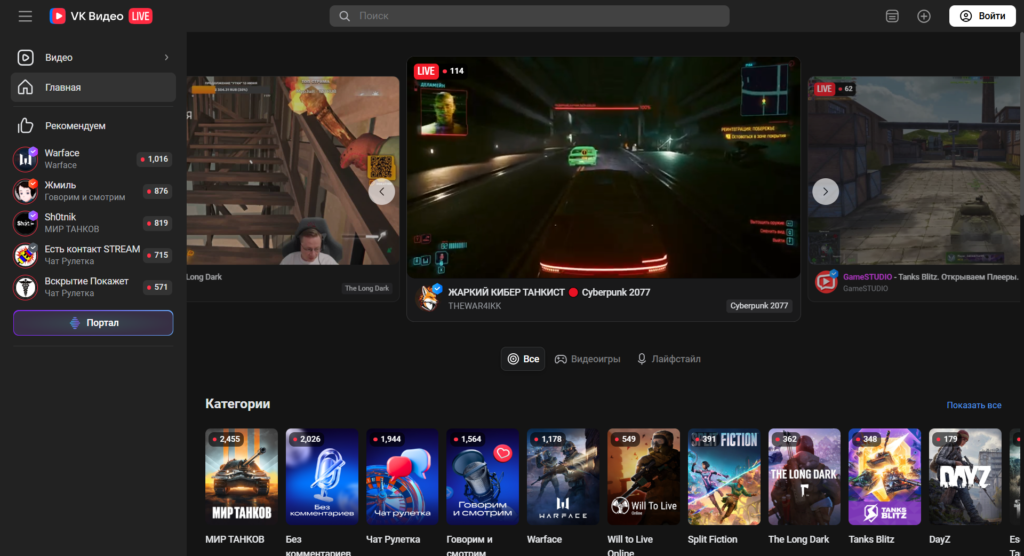
Task: Click the VK Video logo icon
Action: pos(57,16)
